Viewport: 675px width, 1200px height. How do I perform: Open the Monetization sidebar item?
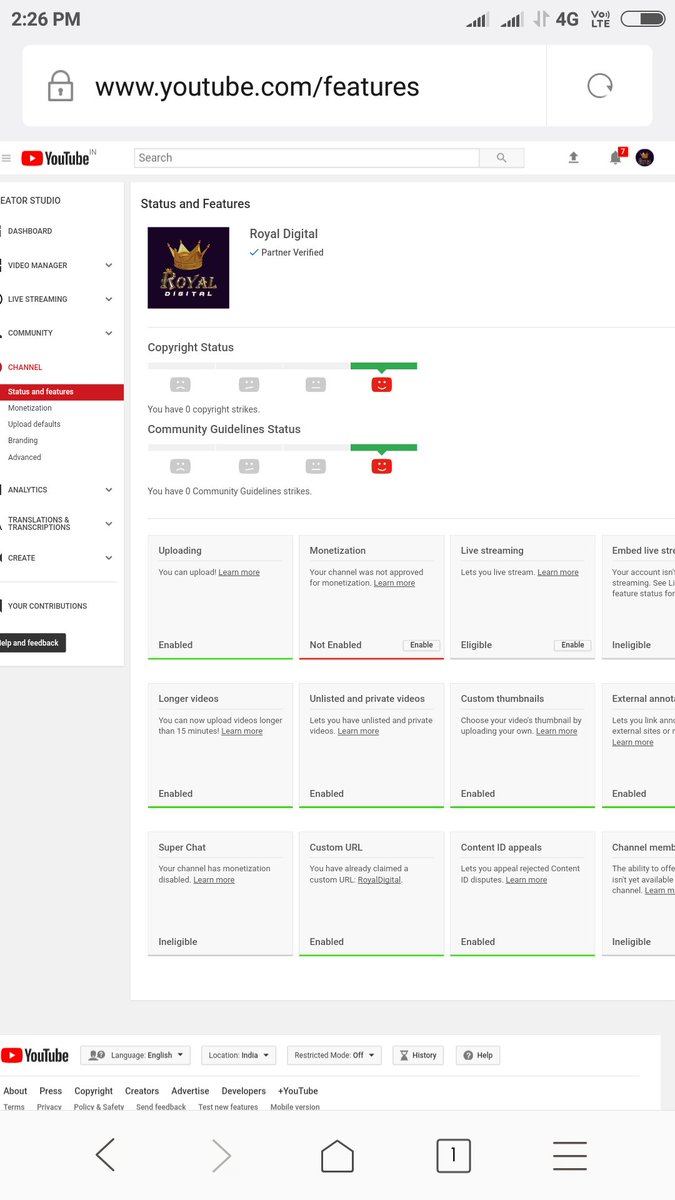click(x=30, y=408)
